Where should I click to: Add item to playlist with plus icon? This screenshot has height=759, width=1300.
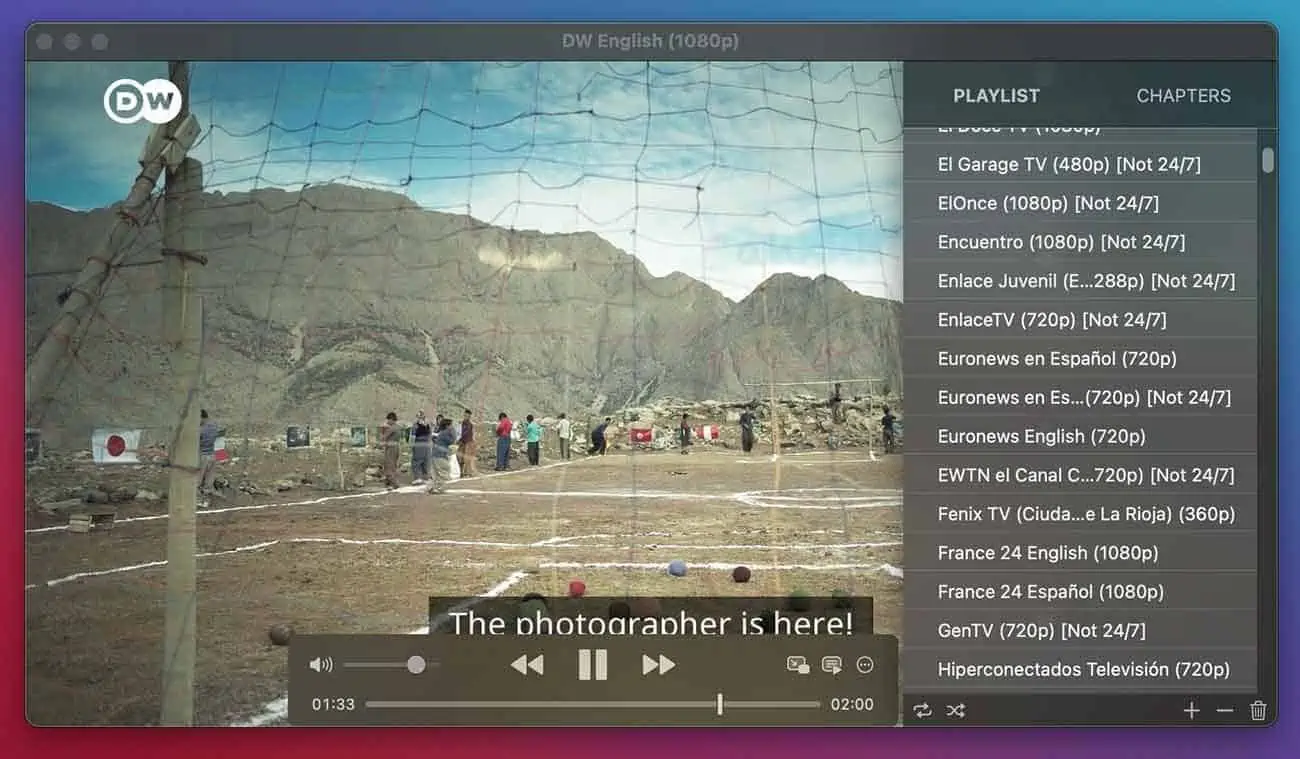click(1191, 710)
